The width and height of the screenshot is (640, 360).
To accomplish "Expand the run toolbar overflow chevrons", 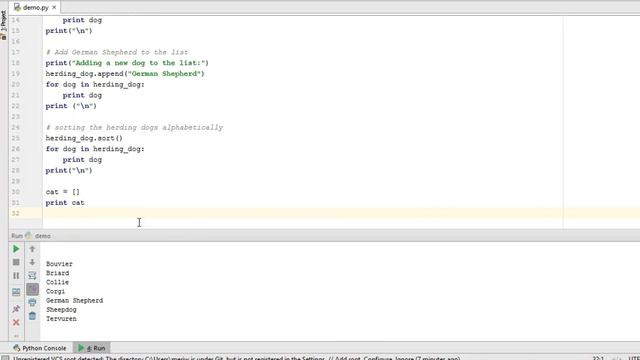I will coord(16,336).
